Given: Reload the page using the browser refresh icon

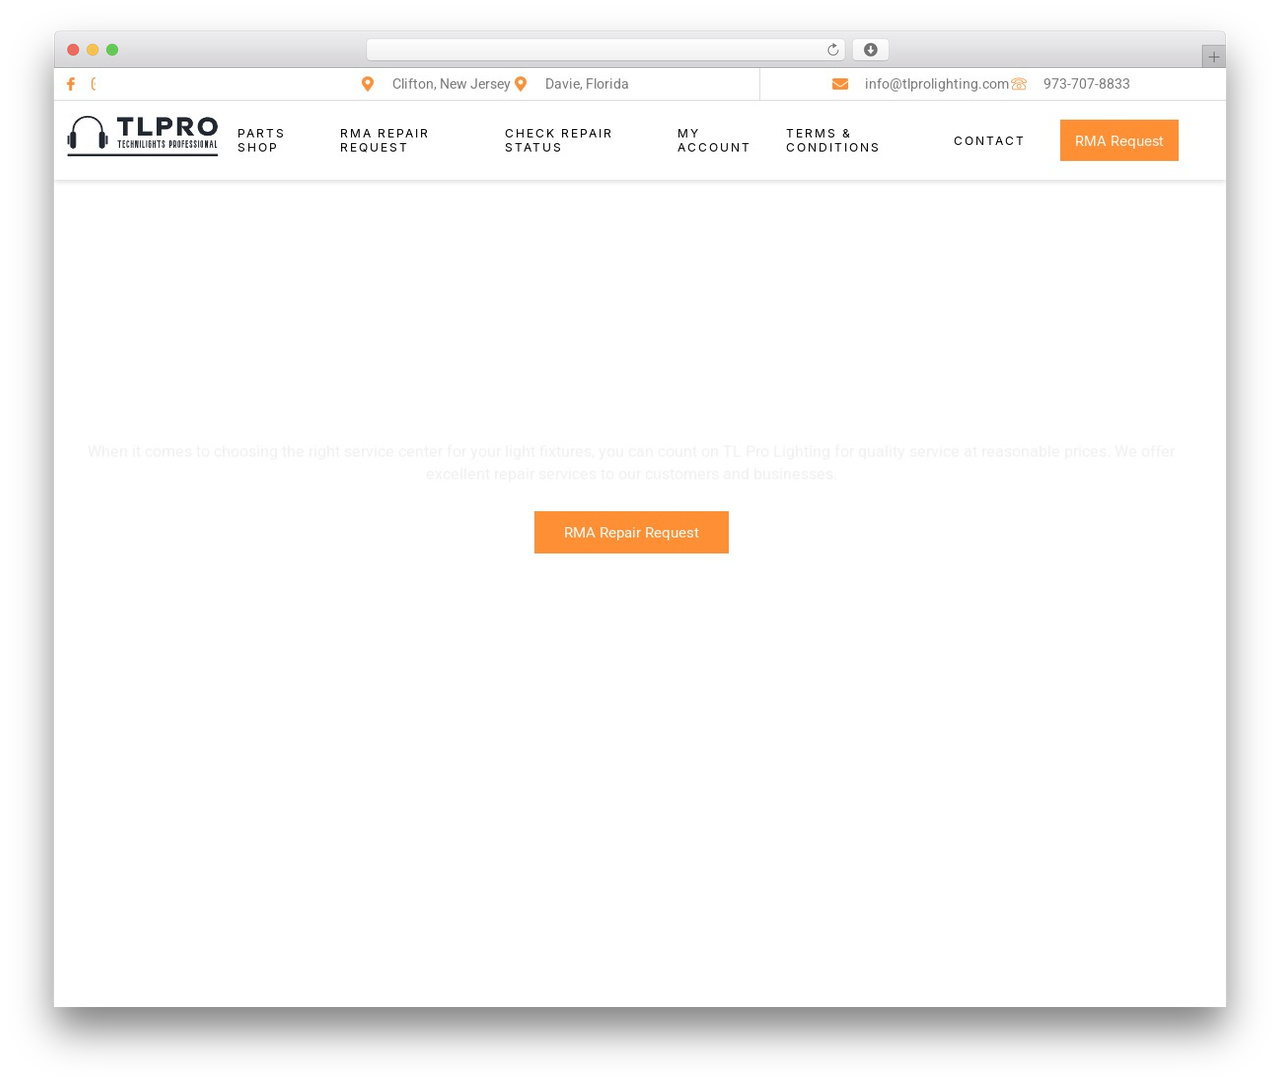Looking at the screenshot, I should (833, 50).
